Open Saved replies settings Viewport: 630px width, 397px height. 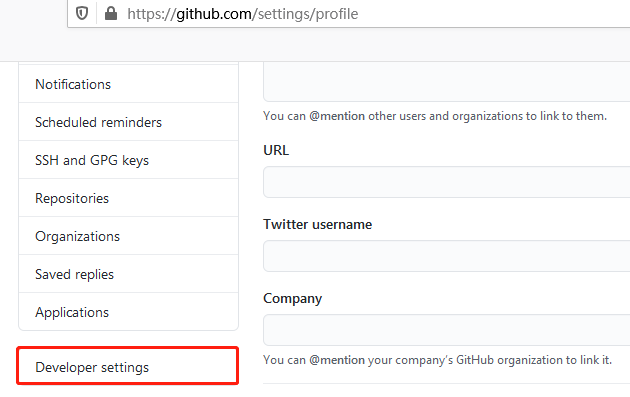click(x=129, y=274)
